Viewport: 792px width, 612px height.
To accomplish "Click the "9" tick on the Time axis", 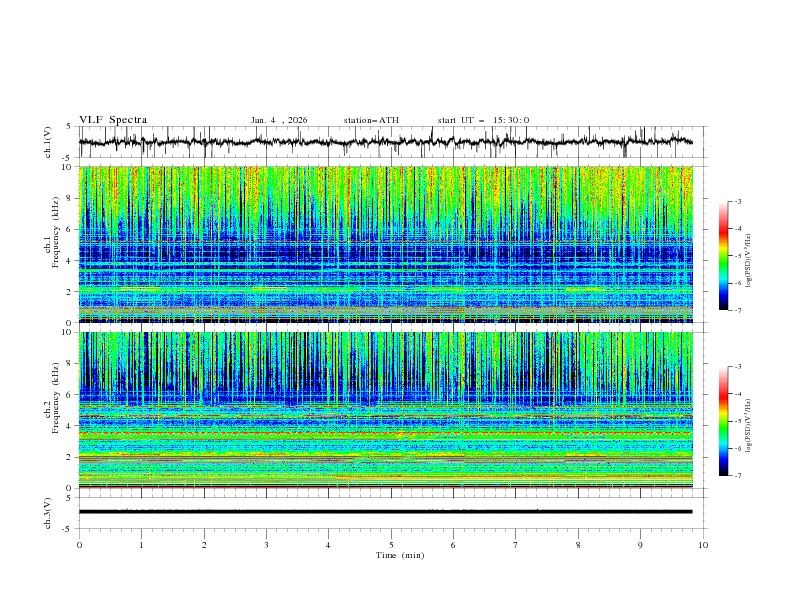I will [x=640, y=545].
